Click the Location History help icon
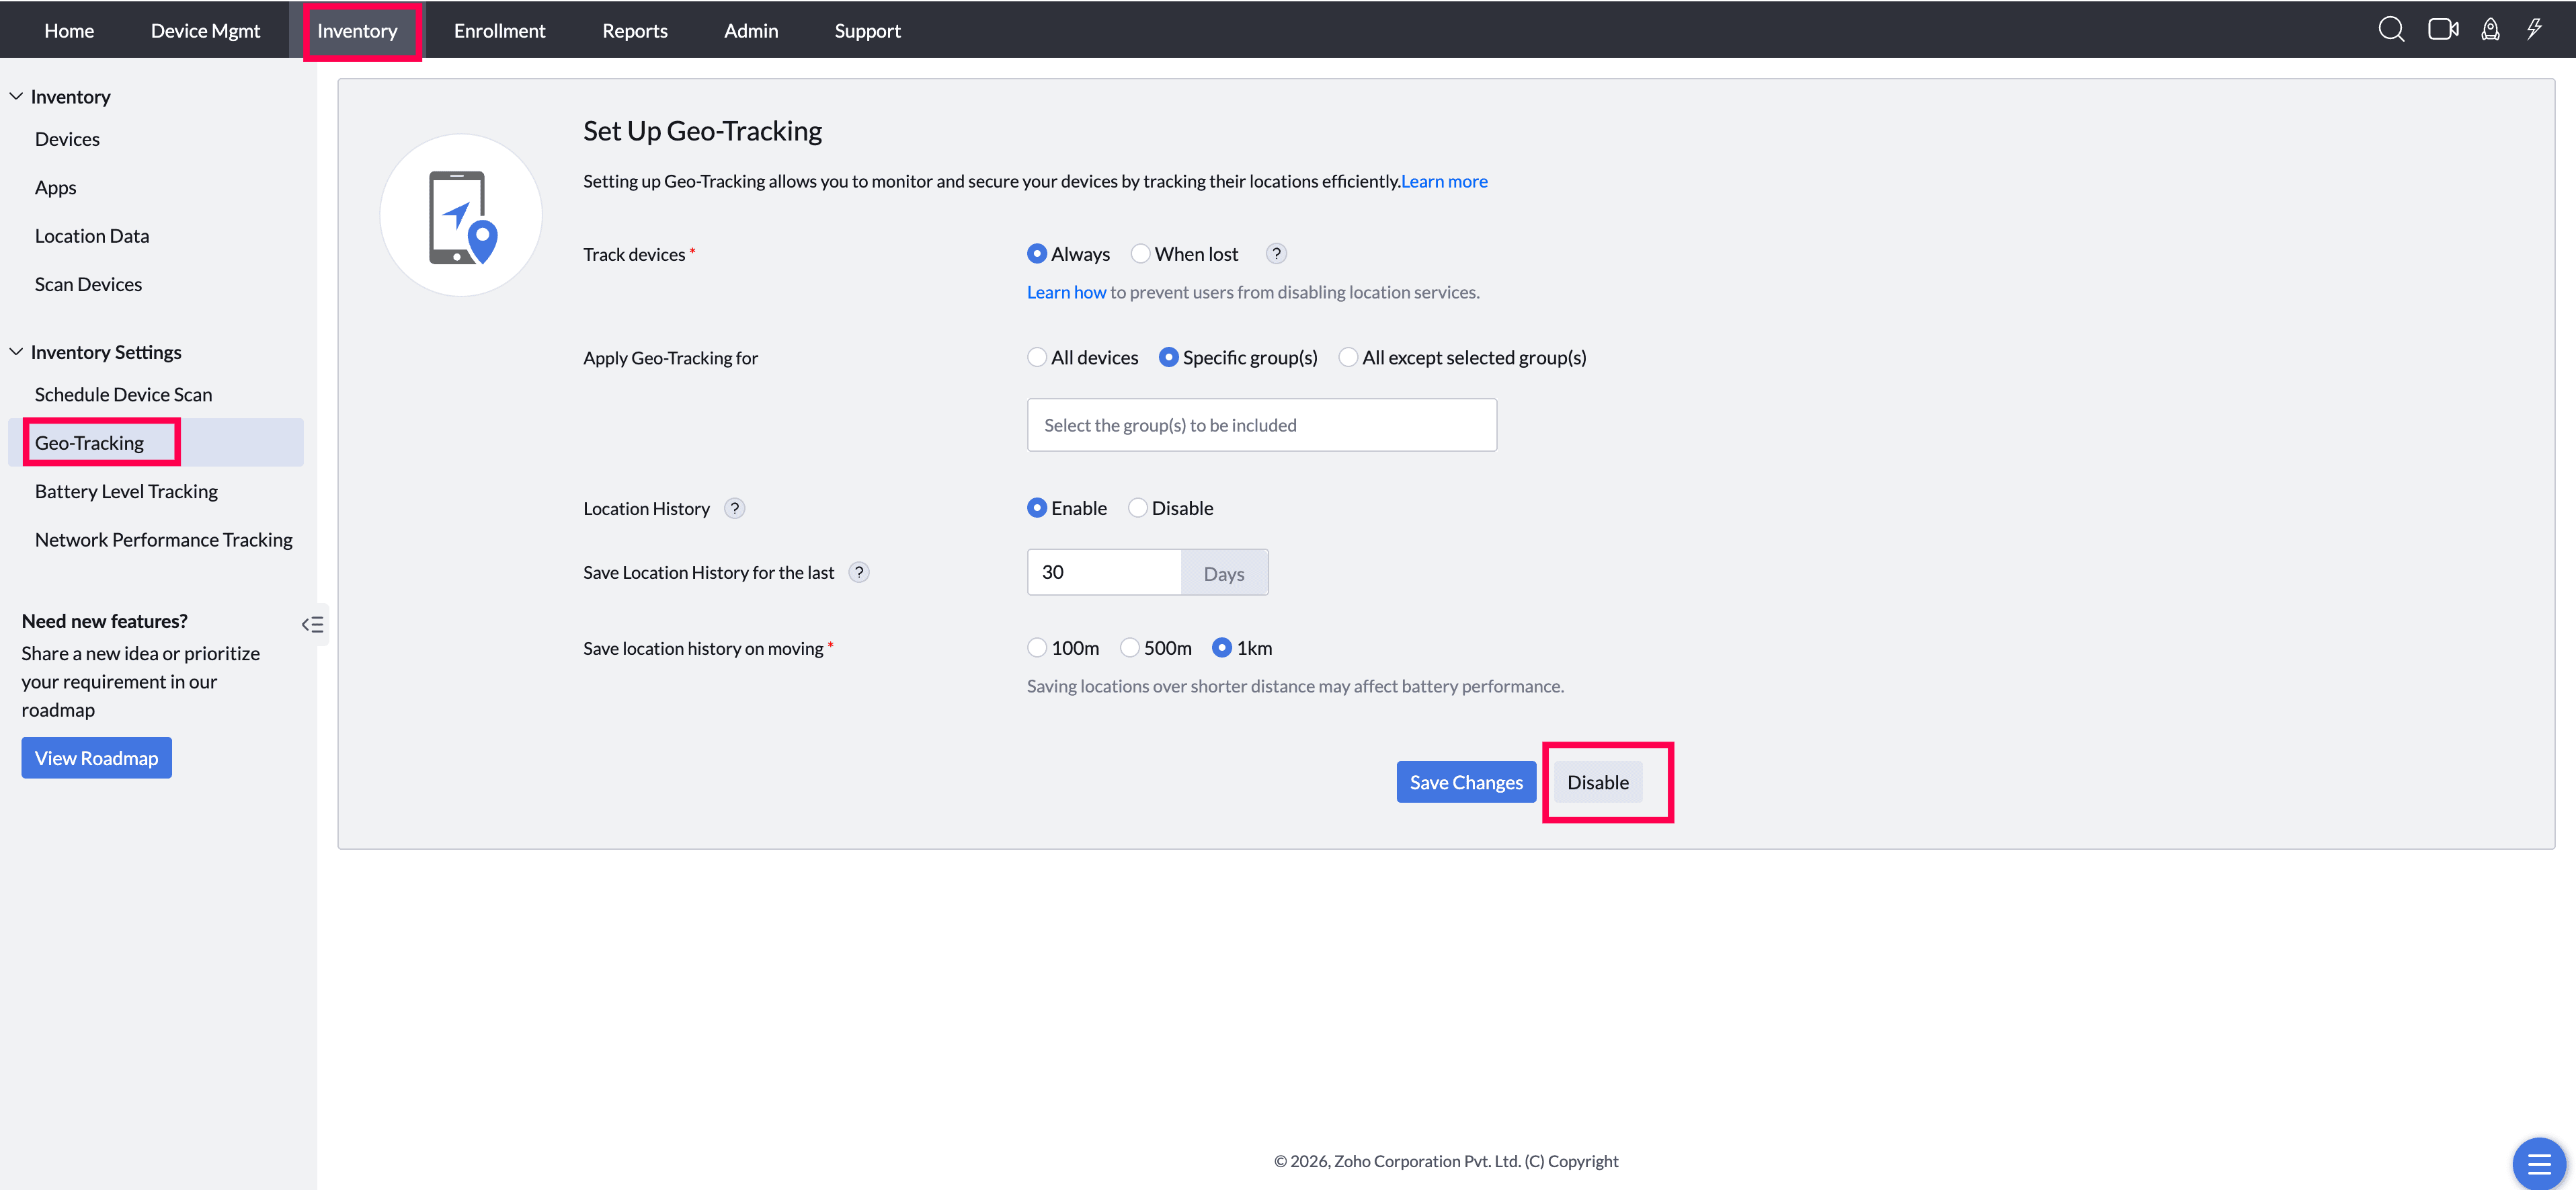 tap(735, 508)
